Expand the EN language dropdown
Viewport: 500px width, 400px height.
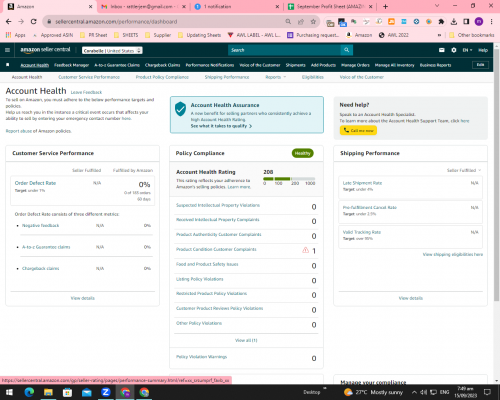(467, 50)
